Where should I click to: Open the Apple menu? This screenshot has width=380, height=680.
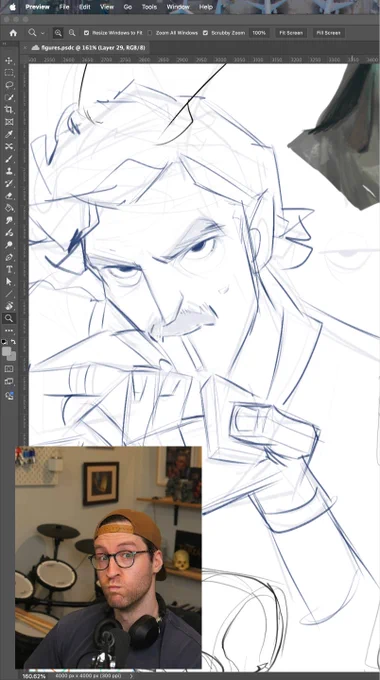[x=12, y=7]
